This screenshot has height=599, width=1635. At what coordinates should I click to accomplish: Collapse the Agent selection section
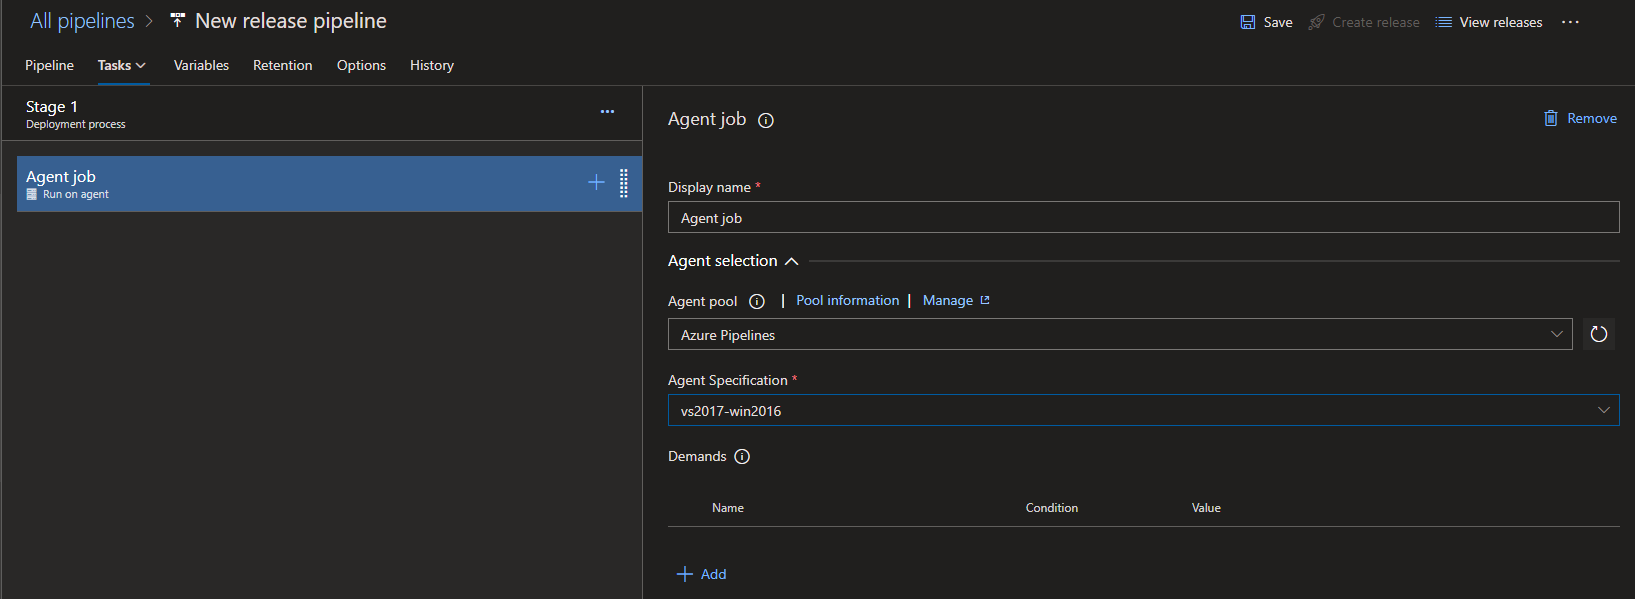[791, 261]
